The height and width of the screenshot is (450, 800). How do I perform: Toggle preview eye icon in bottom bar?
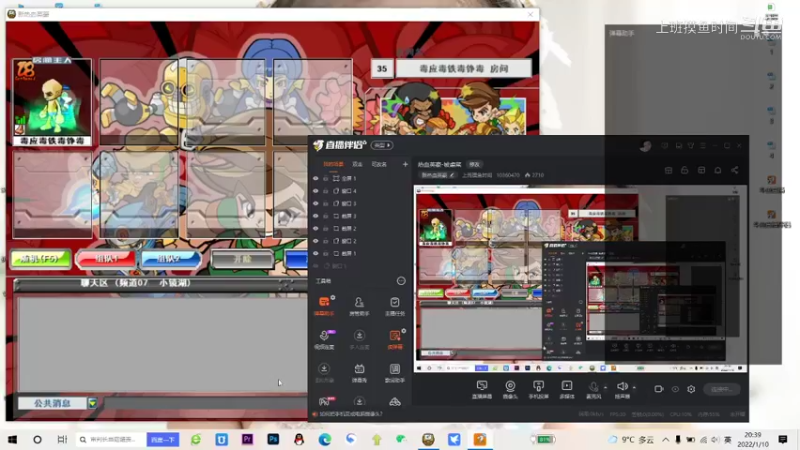tap(675, 389)
